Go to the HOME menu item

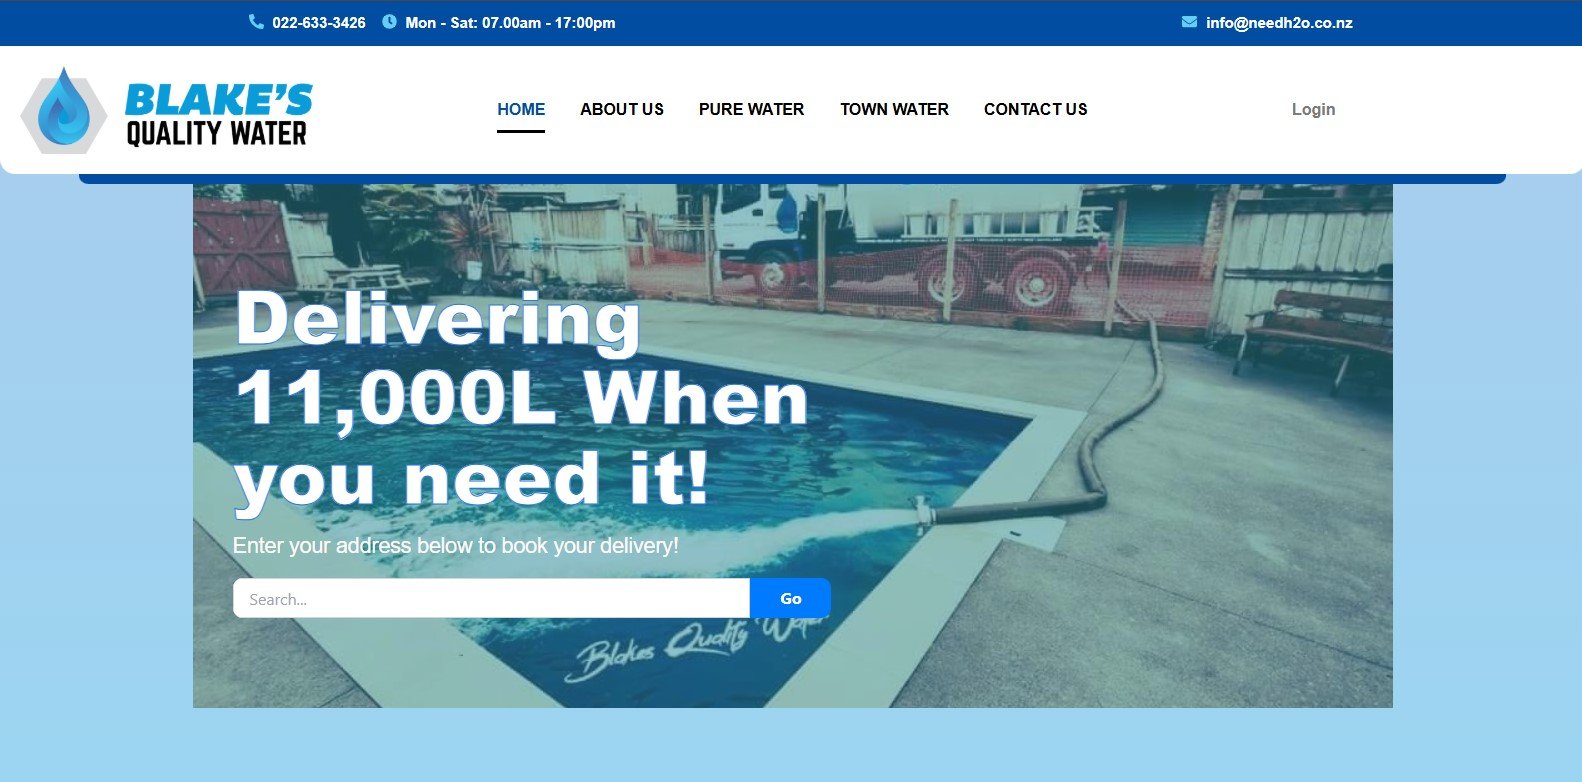pyautogui.click(x=521, y=109)
